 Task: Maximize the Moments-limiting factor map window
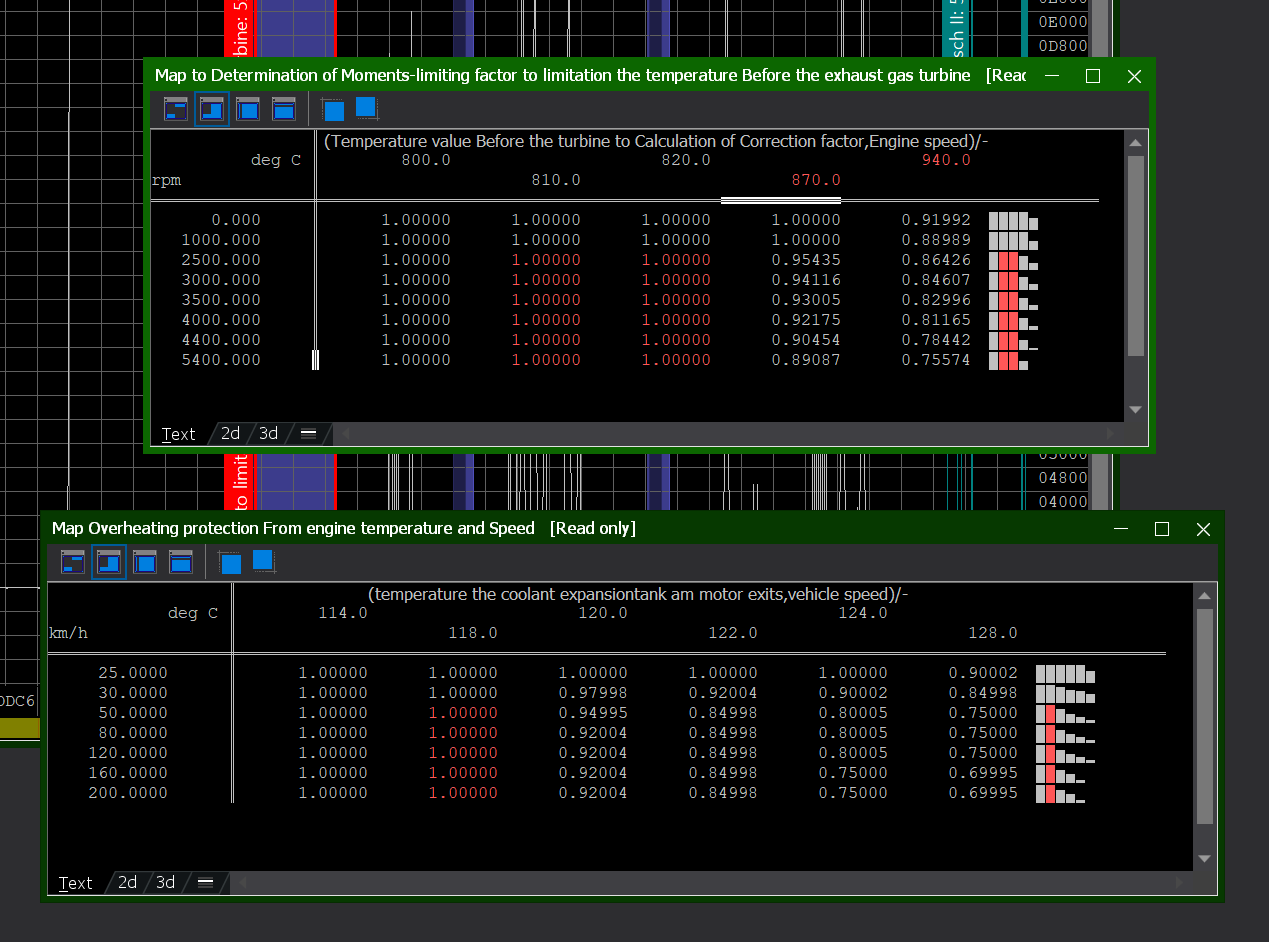tap(1093, 76)
